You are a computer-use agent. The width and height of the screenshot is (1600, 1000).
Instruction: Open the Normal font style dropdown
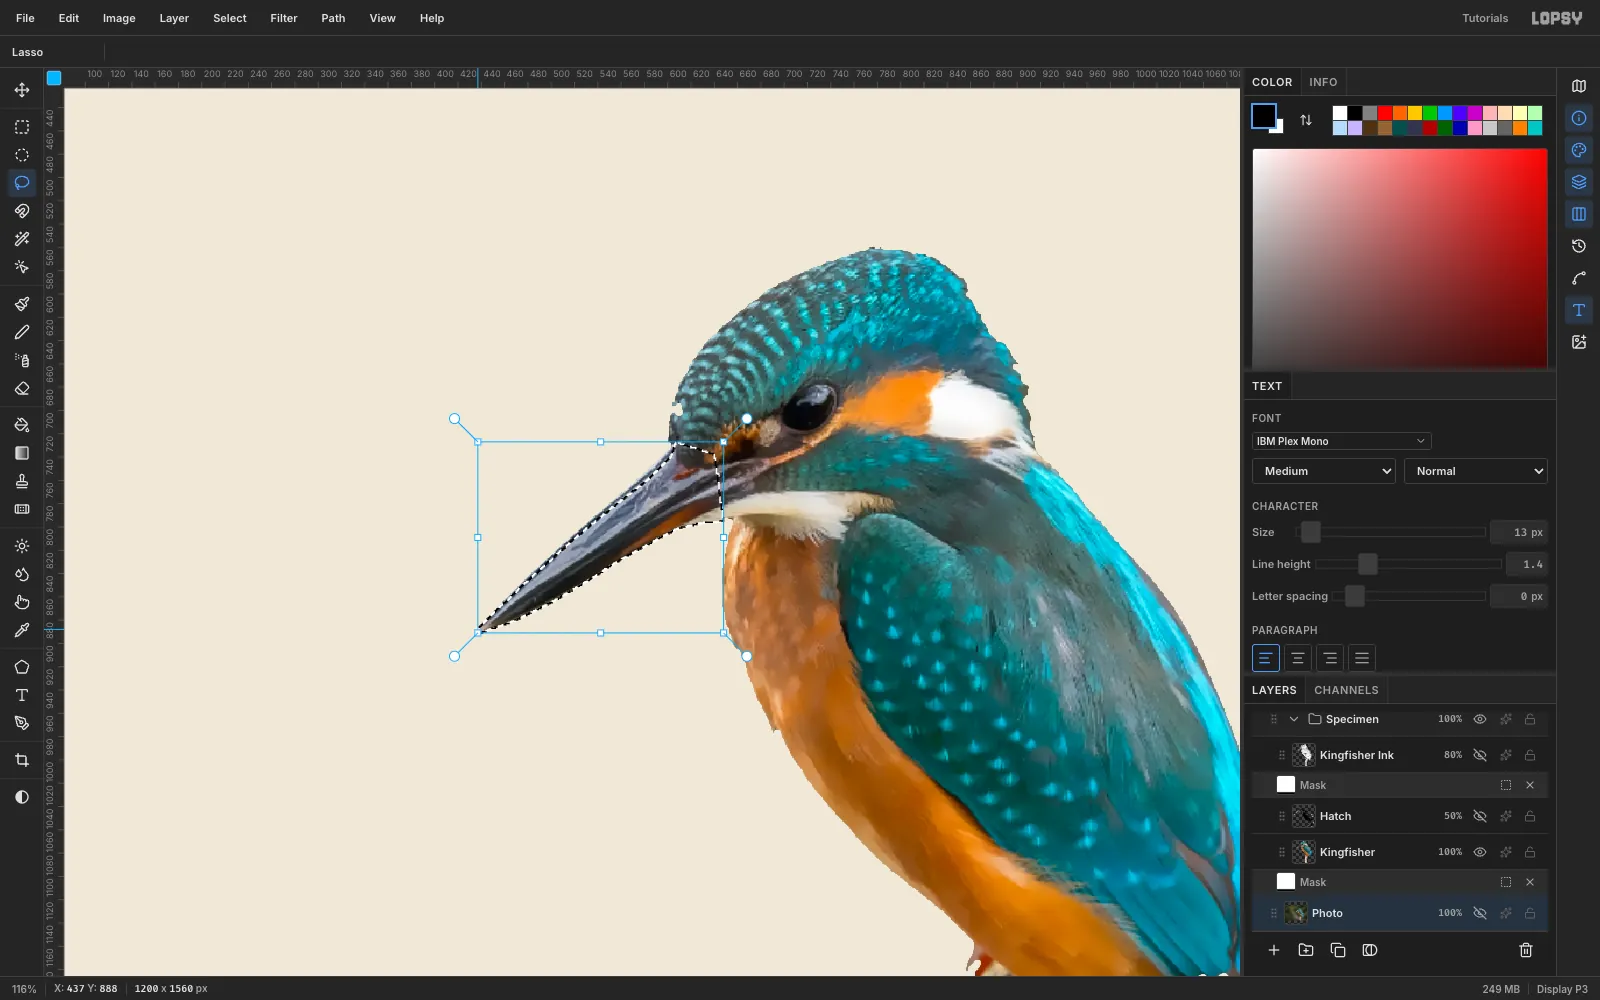(1476, 471)
